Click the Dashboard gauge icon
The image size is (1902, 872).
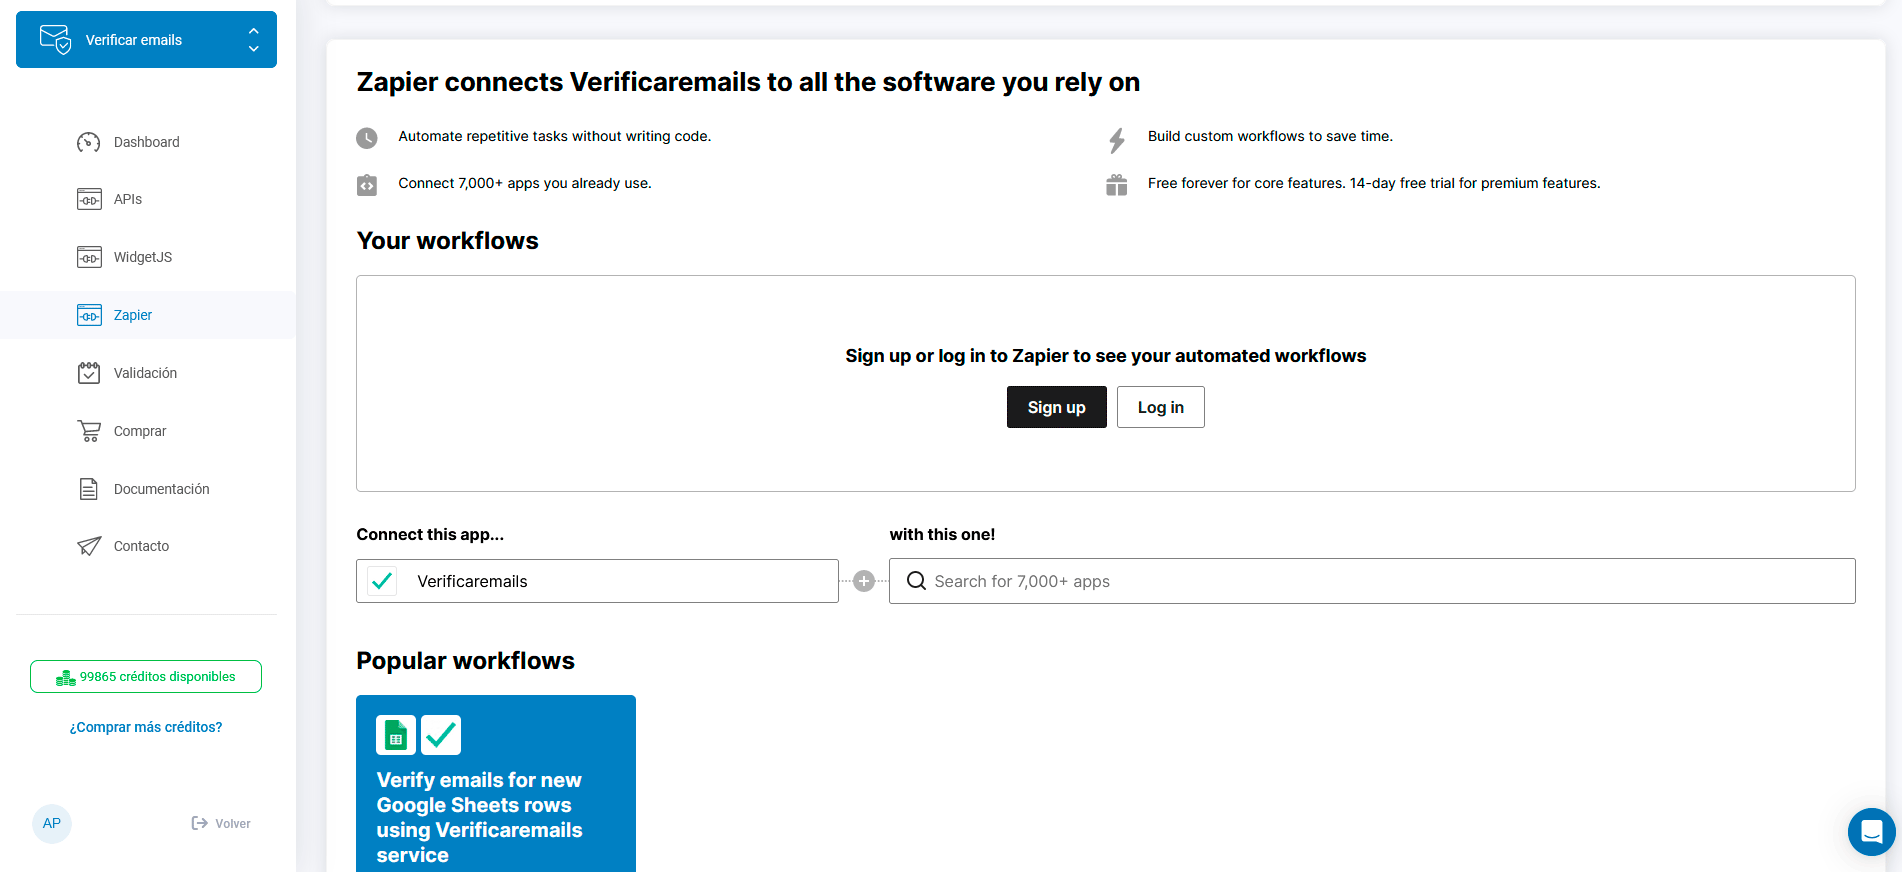point(89,142)
